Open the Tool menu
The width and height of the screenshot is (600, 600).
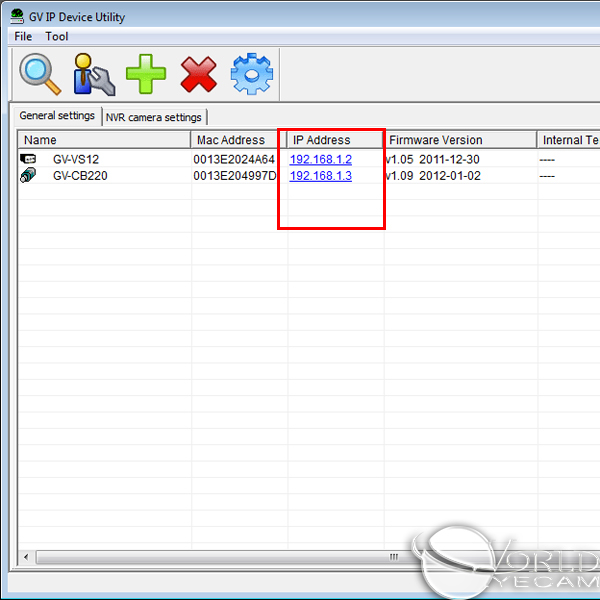[x=57, y=36]
